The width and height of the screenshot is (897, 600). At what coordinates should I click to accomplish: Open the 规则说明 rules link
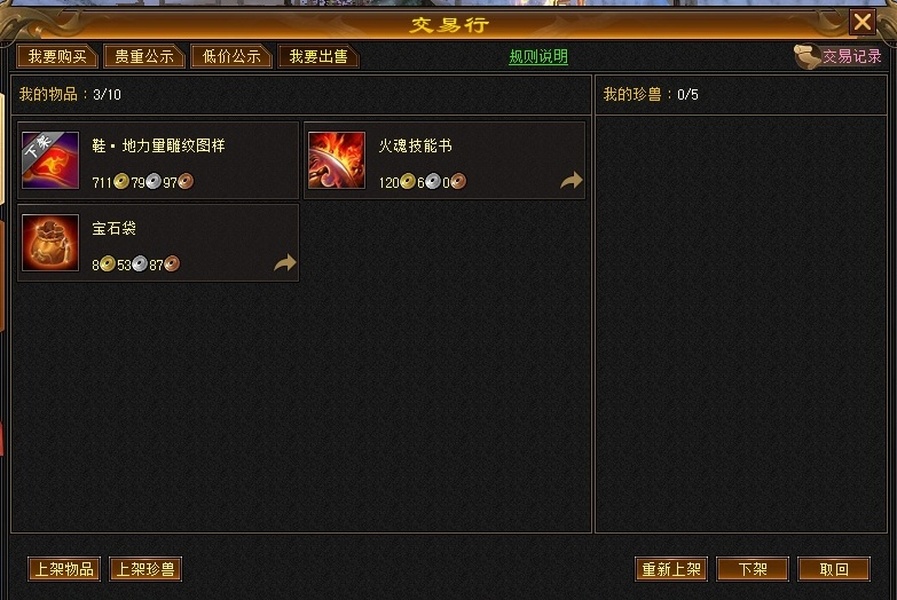pyautogui.click(x=538, y=57)
